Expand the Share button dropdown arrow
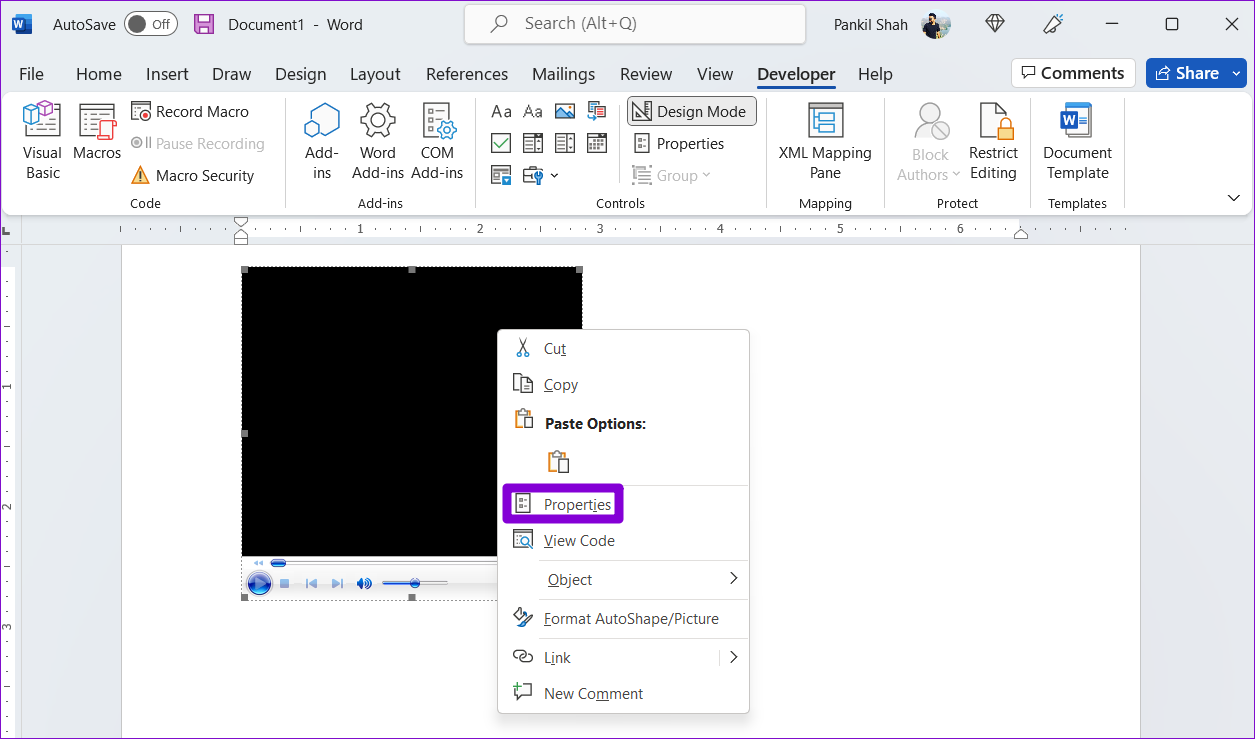Image resolution: width=1255 pixels, height=739 pixels. click(x=1238, y=73)
